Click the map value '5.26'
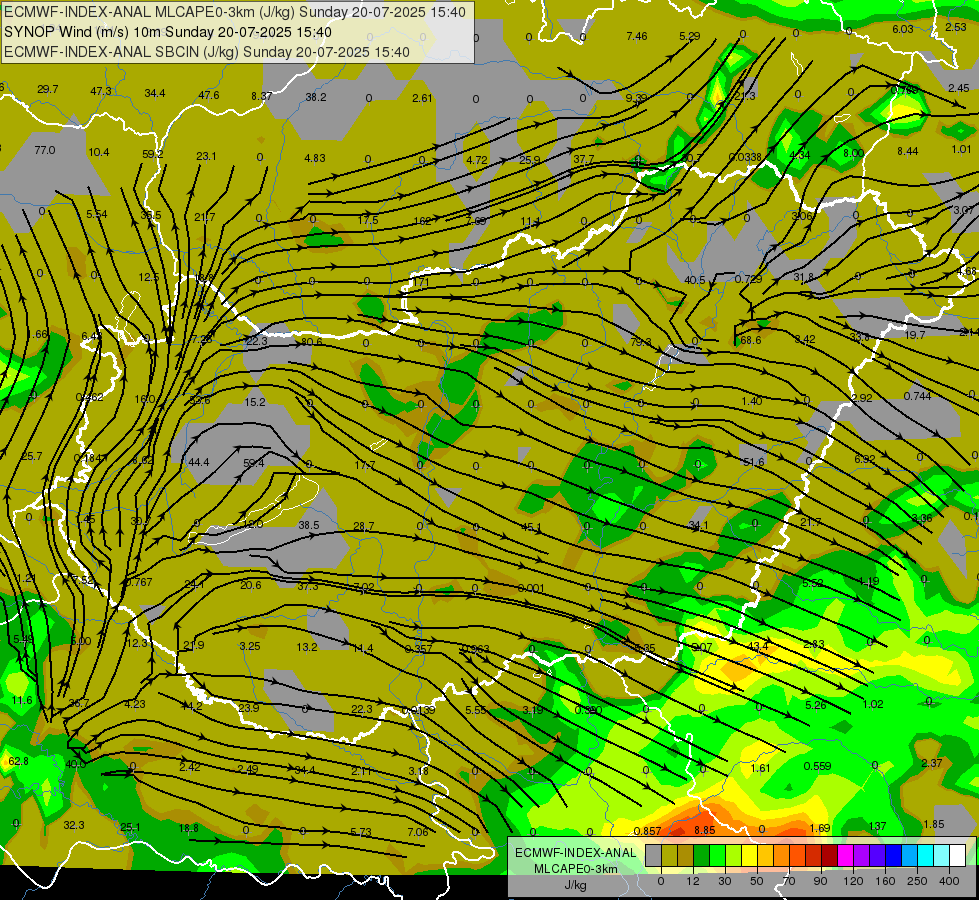 (816, 705)
